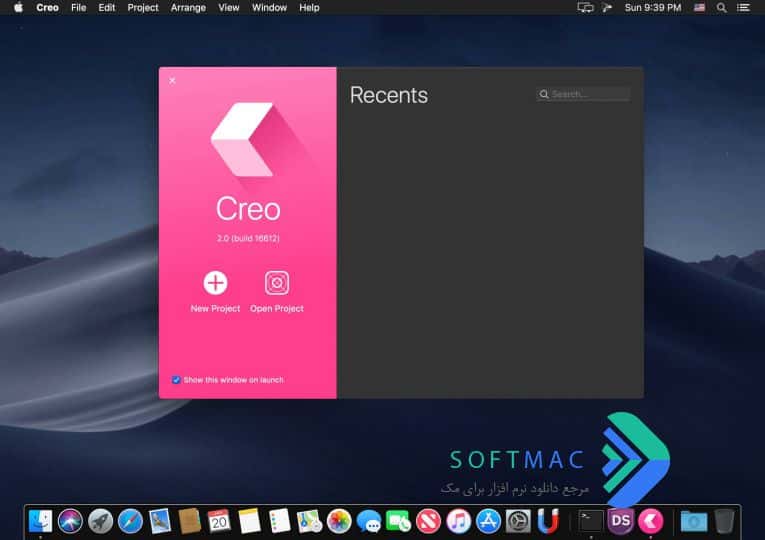Close the Creo welcome window

(x=172, y=80)
